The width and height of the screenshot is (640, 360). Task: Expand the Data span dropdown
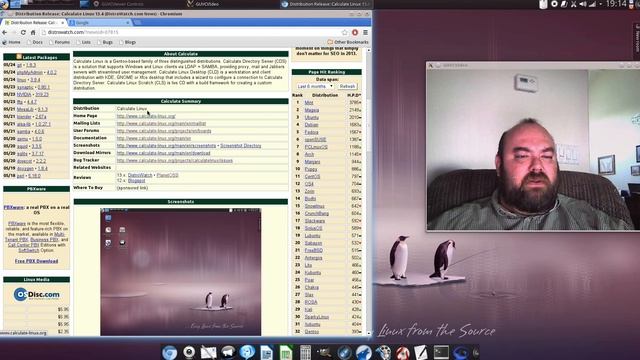(315, 87)
